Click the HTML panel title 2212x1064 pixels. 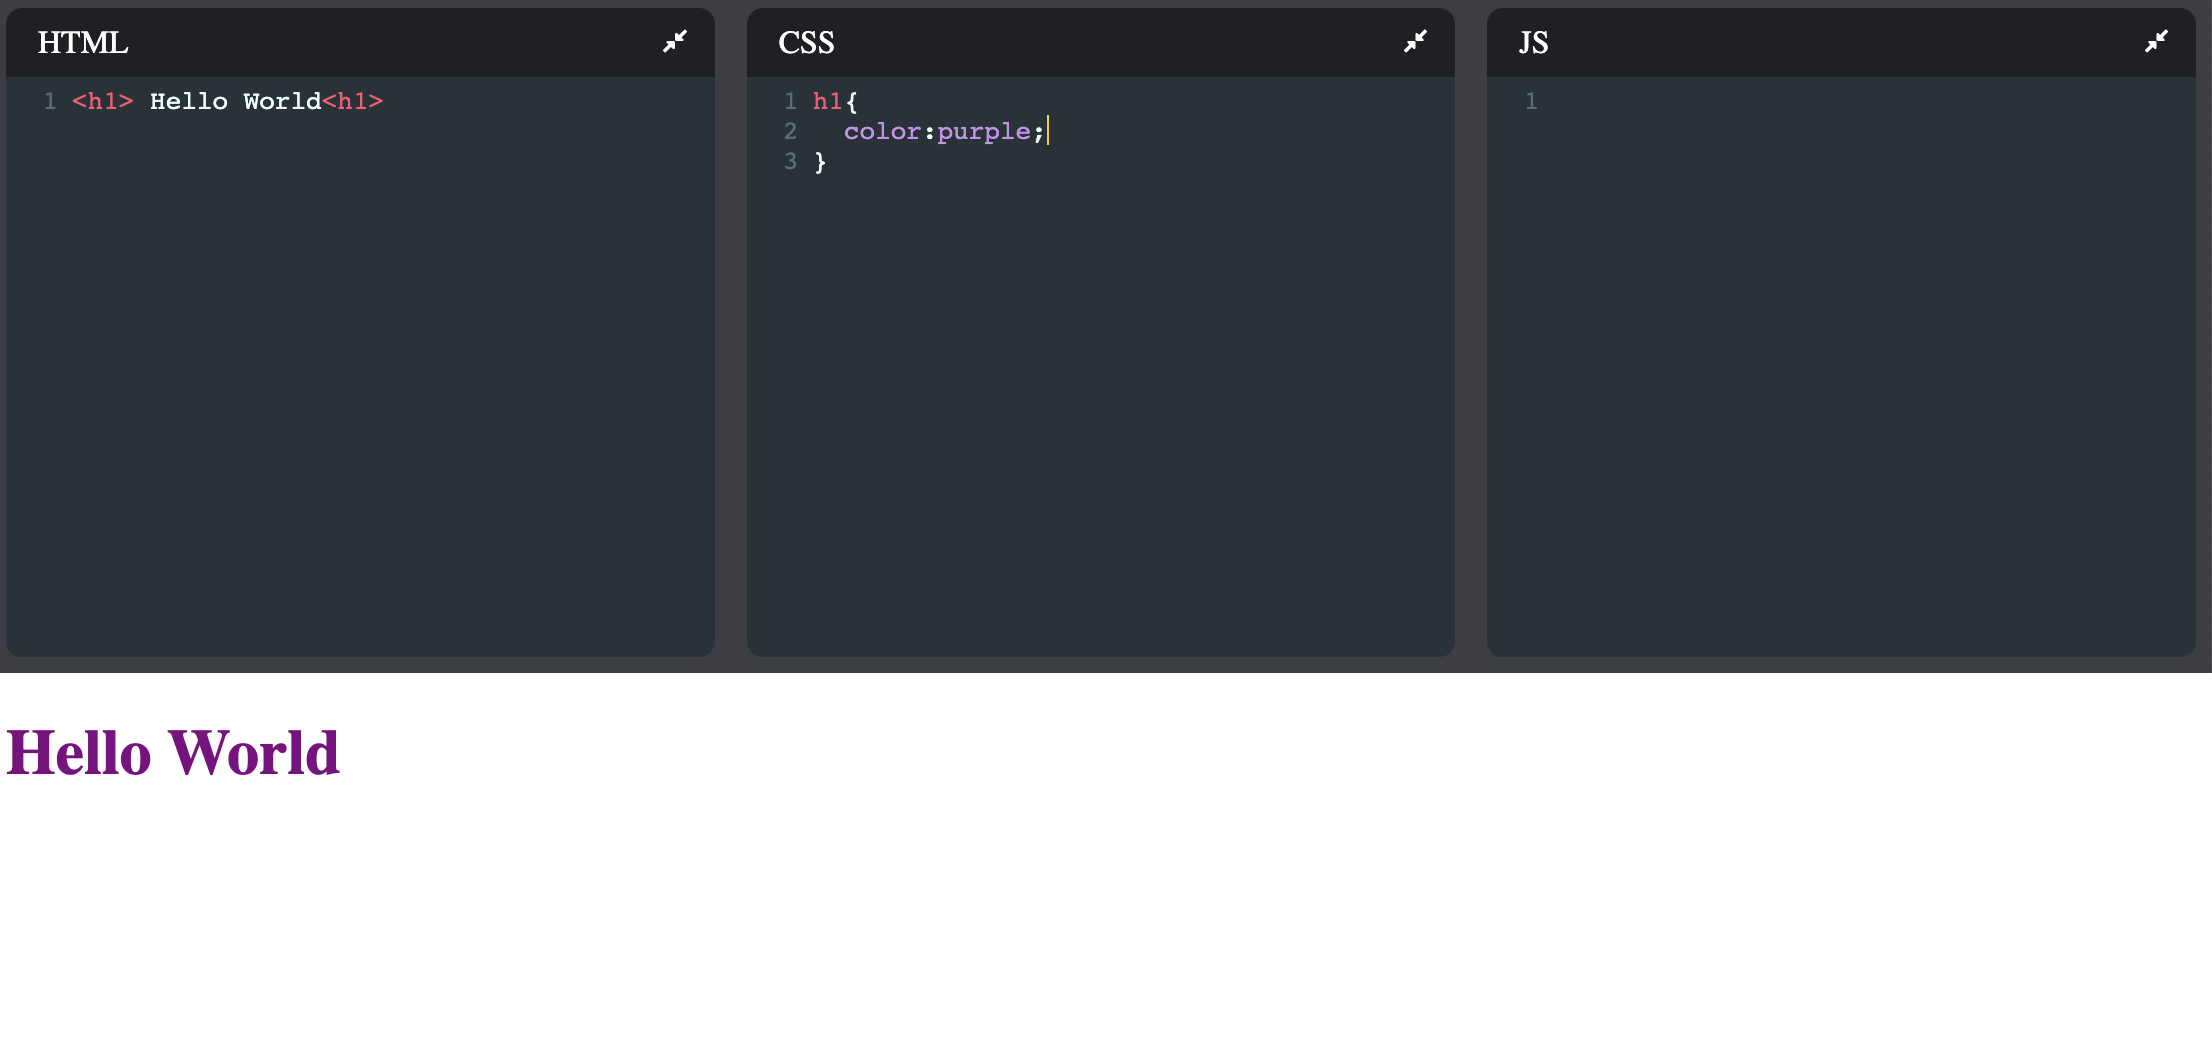coord(82,42)
